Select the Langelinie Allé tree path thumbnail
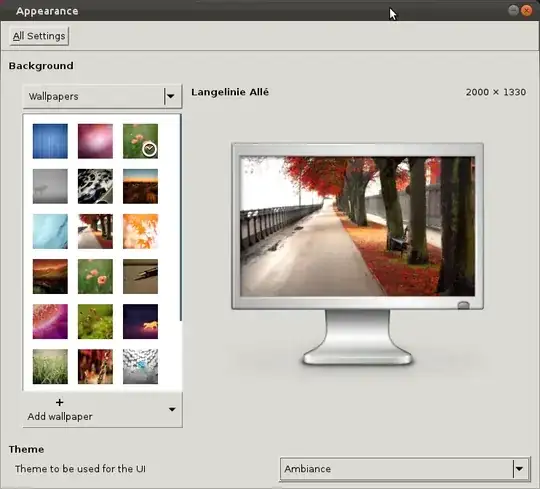This screenshot has height=489, width=540. pos(95,231)
